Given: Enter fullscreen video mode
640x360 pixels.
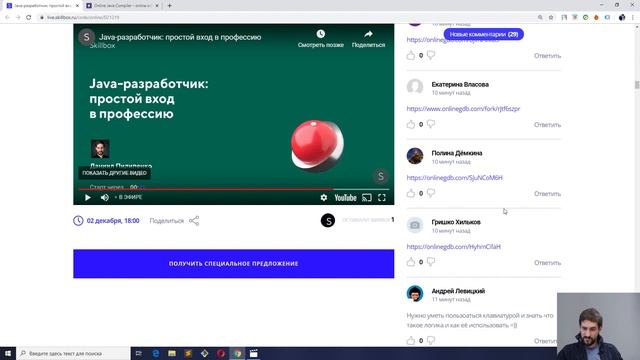Looking at the screenshot, I should [x=382, y=198].
